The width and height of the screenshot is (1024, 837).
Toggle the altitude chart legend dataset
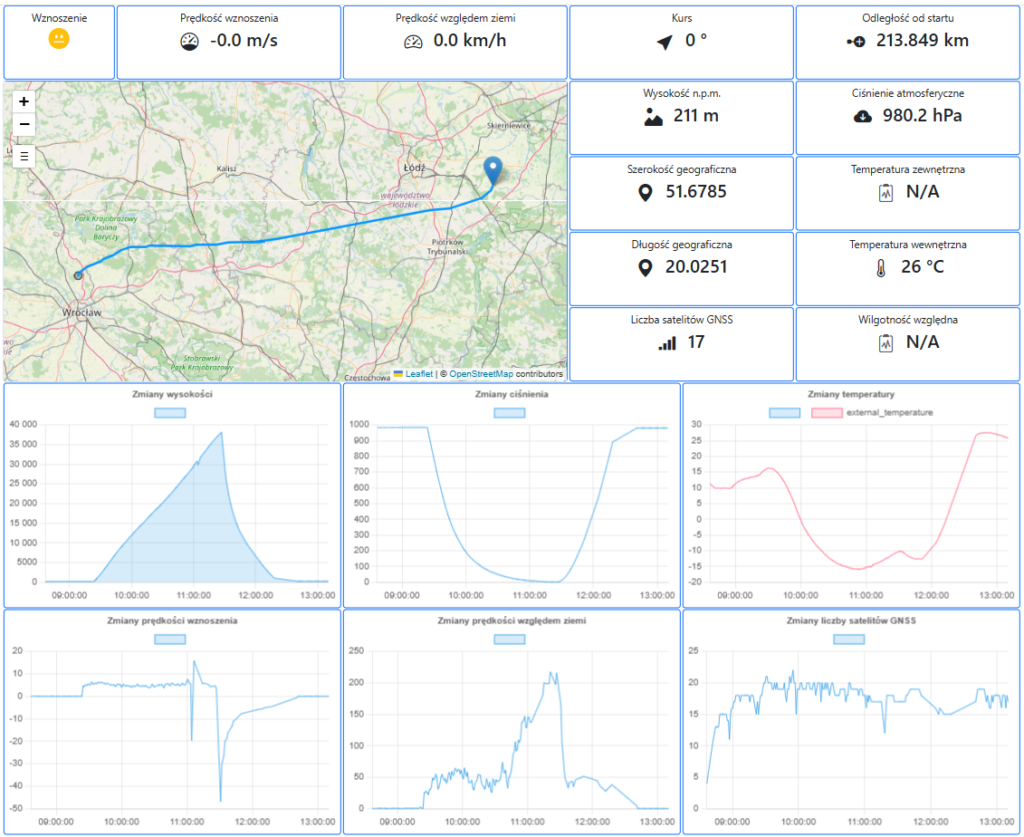tap(172, 412)
